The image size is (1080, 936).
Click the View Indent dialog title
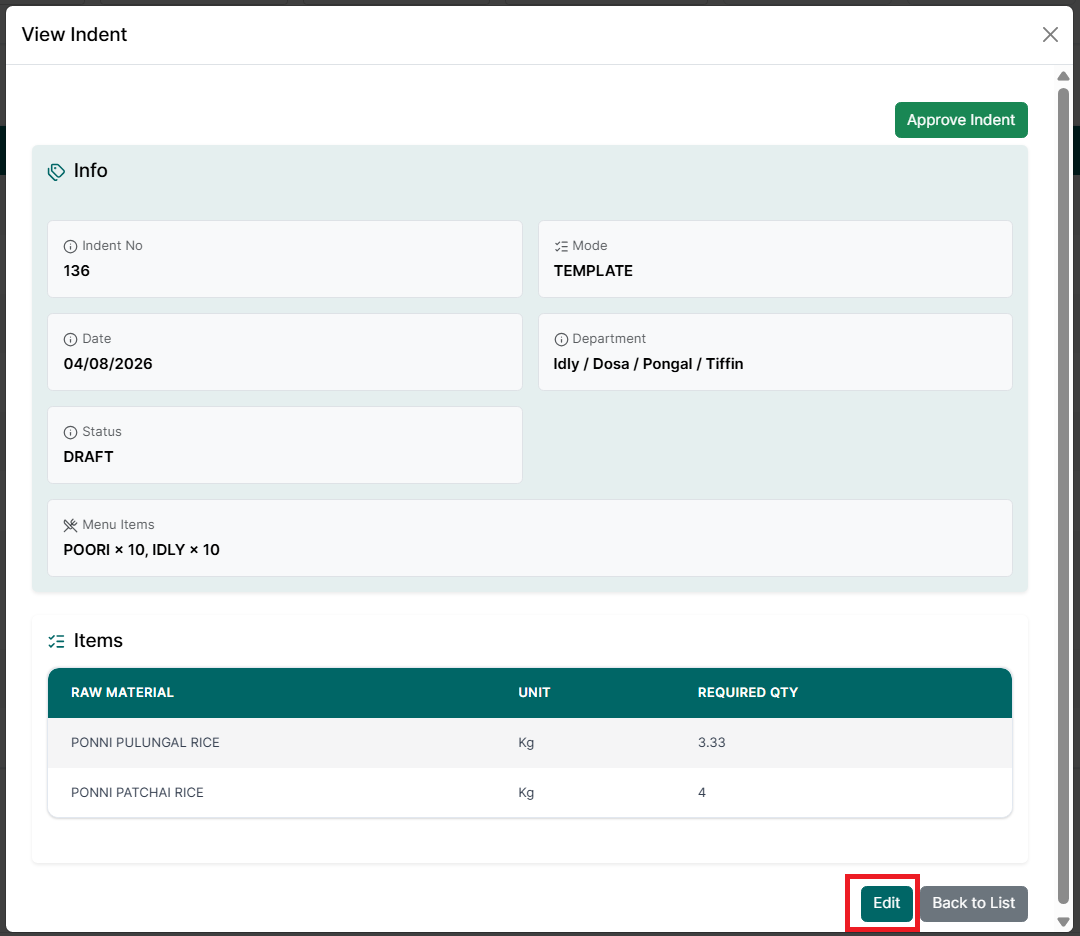pos(74,34)
